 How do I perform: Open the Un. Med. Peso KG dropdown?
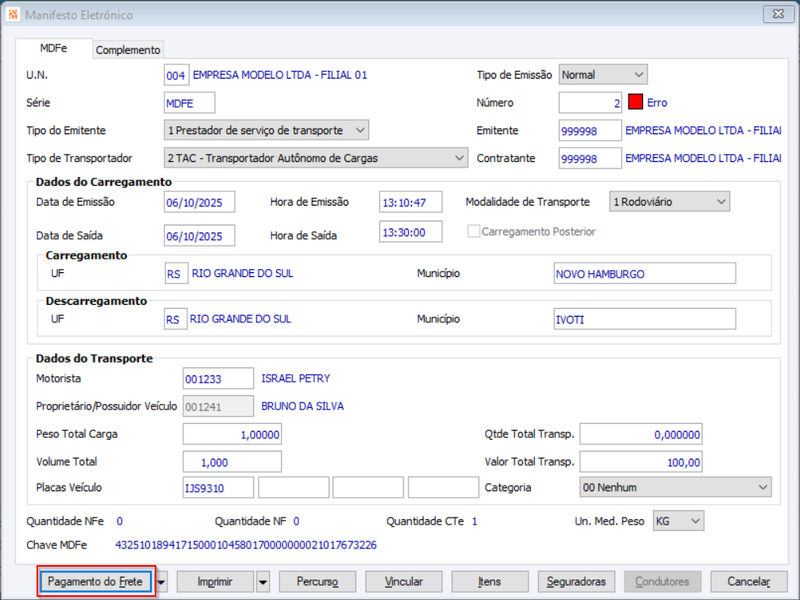(678, 521)
